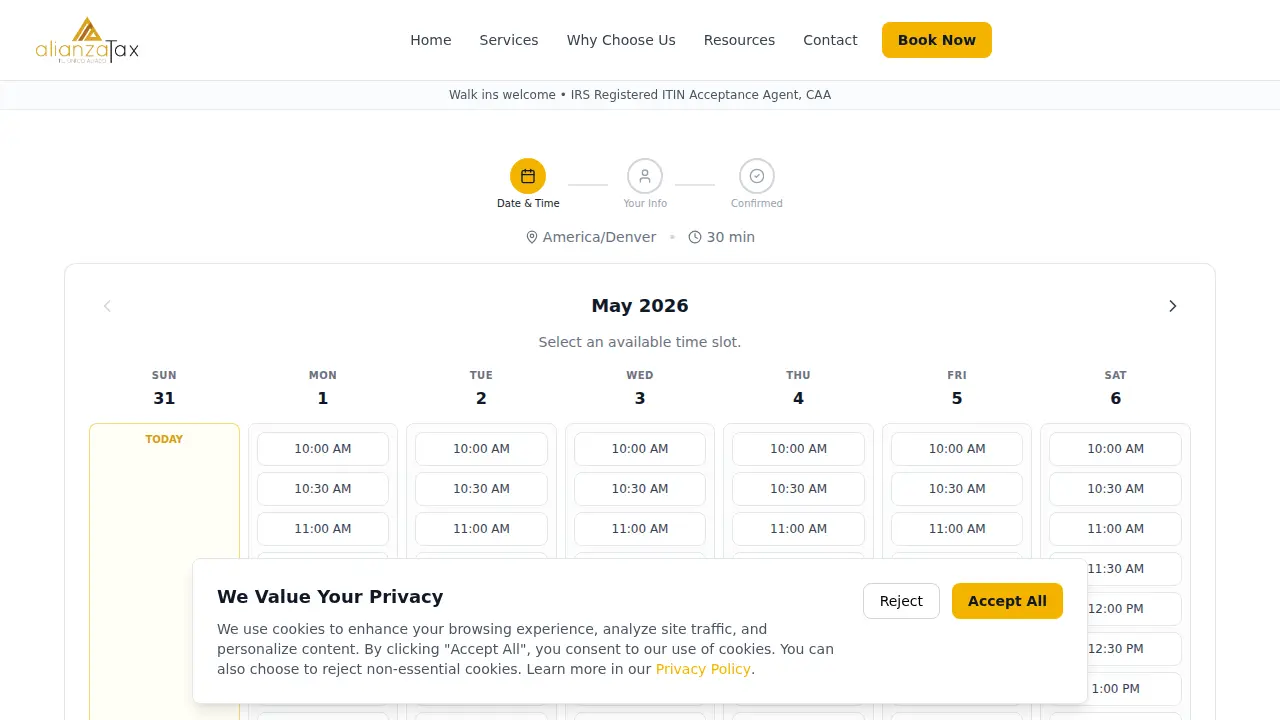Click the Alianza Tax logo
Screen dimensions: 1280x720
tap(87, 40)
